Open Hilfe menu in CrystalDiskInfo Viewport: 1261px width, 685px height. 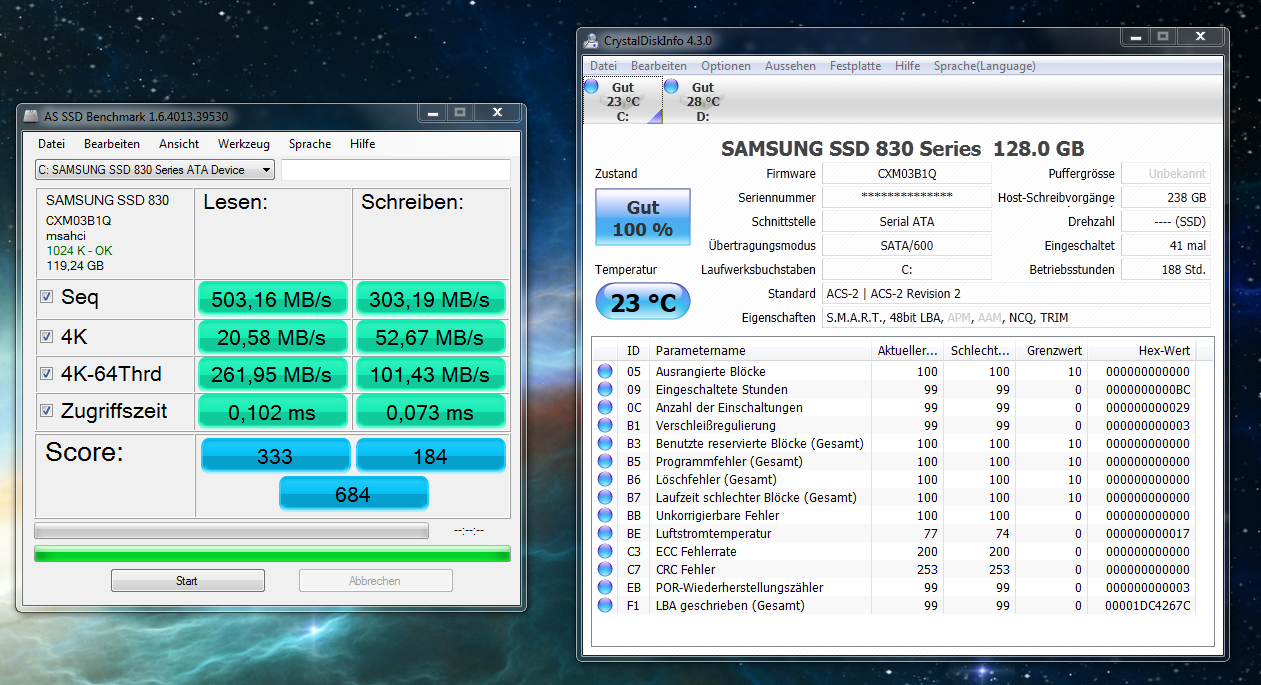[x=908, y=66]
